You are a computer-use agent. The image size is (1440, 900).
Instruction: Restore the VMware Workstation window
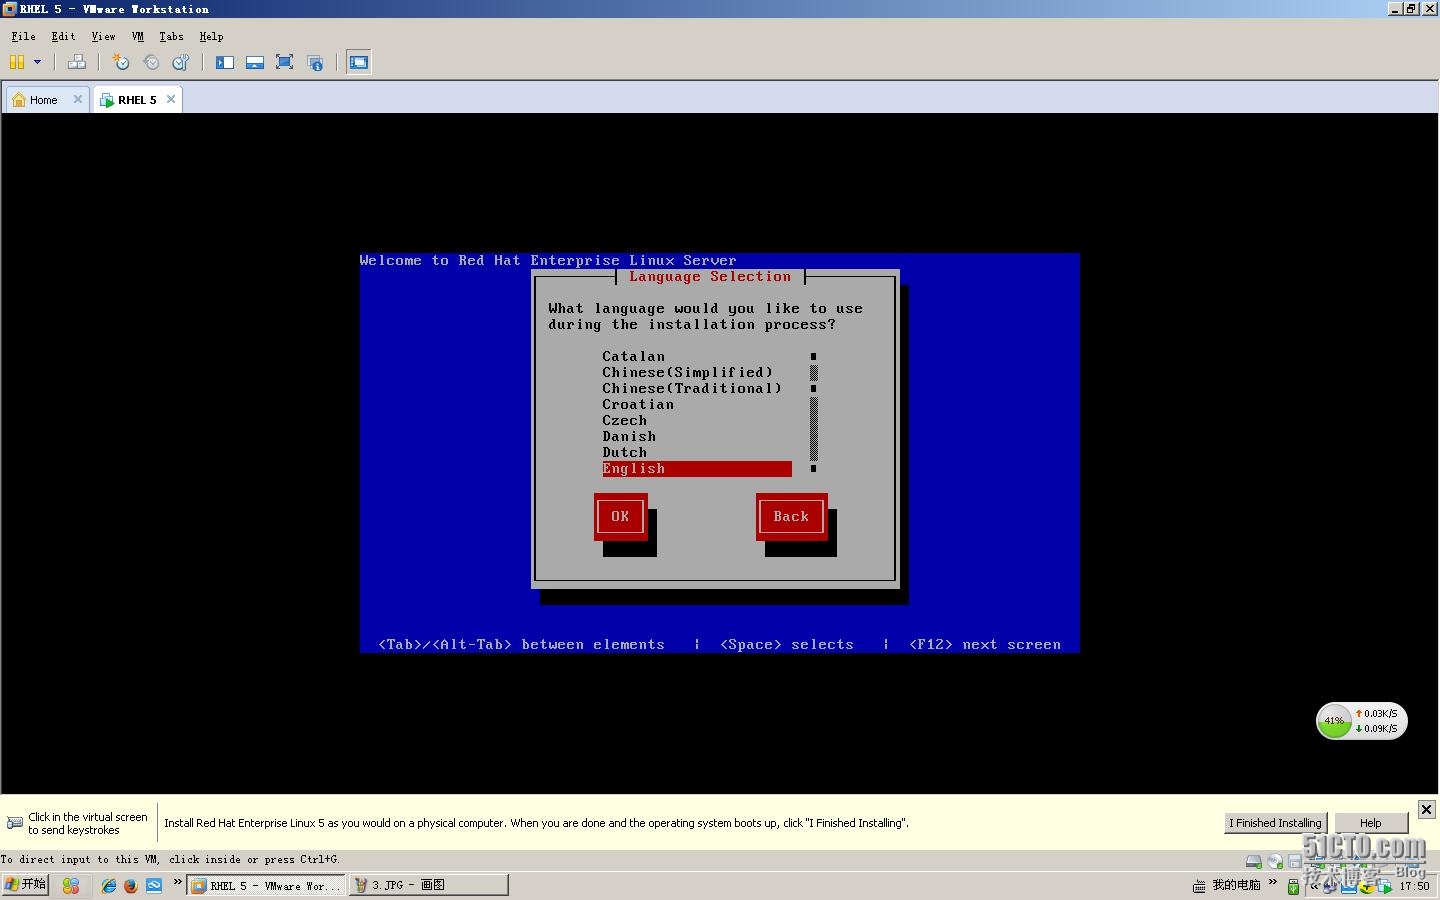click(1411, 9)
